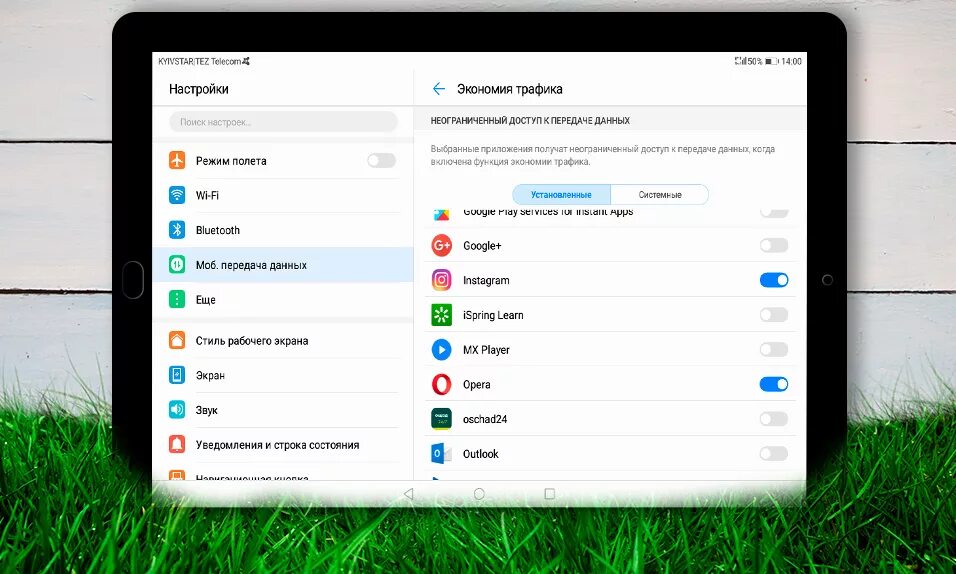Click the notifications bell icon
Screen dimensions: 956x574
177,445
